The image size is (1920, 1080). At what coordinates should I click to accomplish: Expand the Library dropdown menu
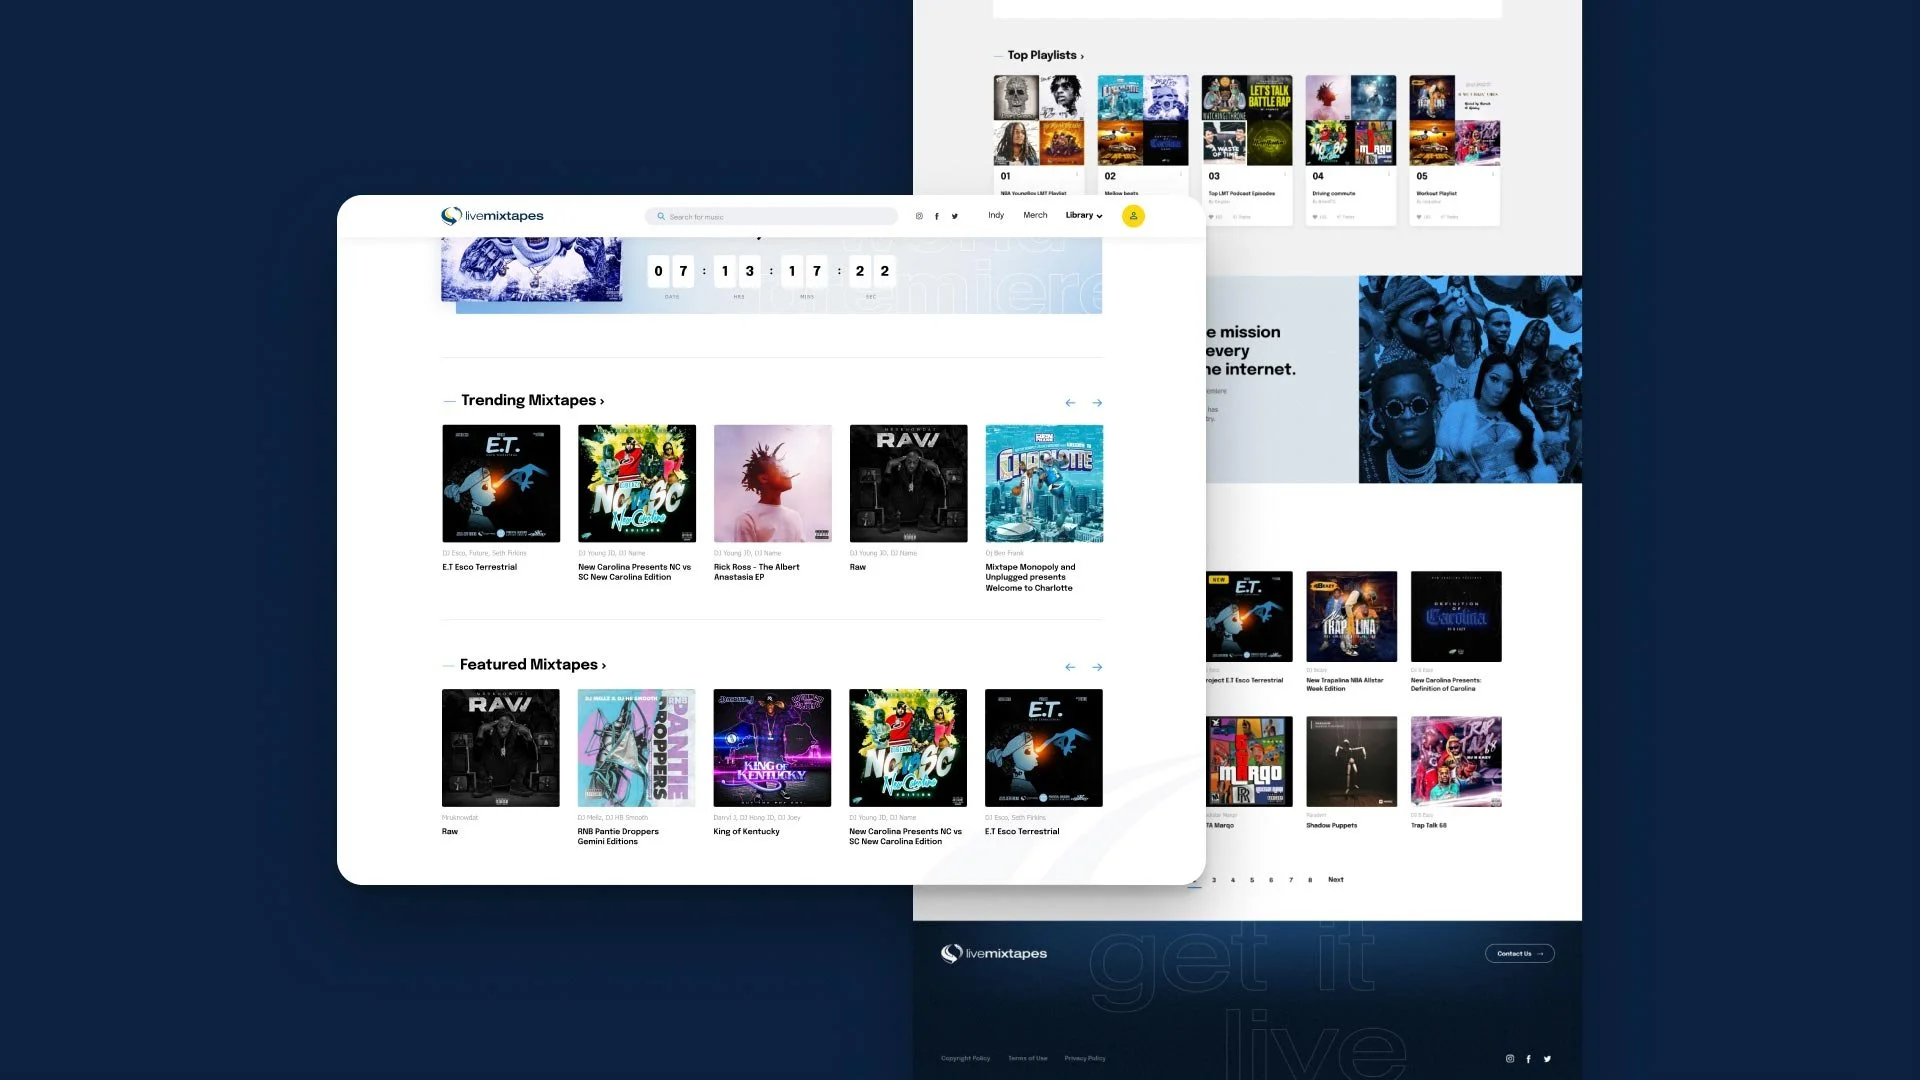(1084, 215)
